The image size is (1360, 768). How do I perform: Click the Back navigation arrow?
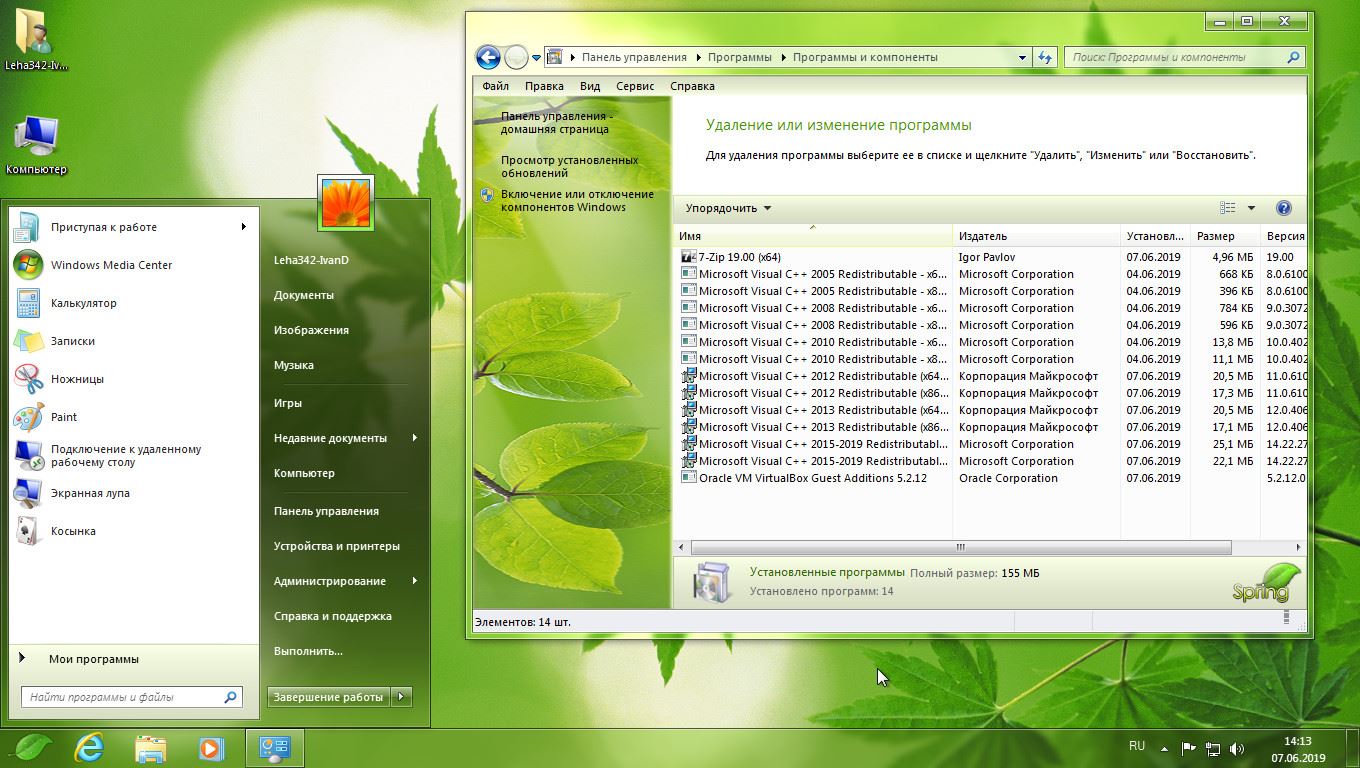tap(487, 57)
